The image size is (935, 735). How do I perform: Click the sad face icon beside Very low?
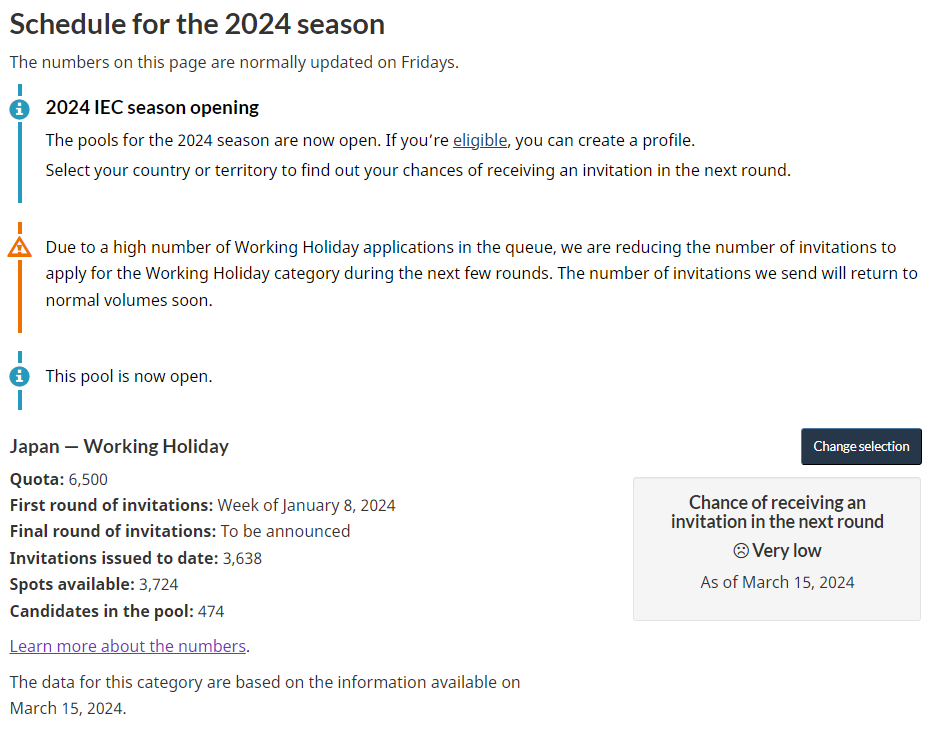tap(741, 551)
